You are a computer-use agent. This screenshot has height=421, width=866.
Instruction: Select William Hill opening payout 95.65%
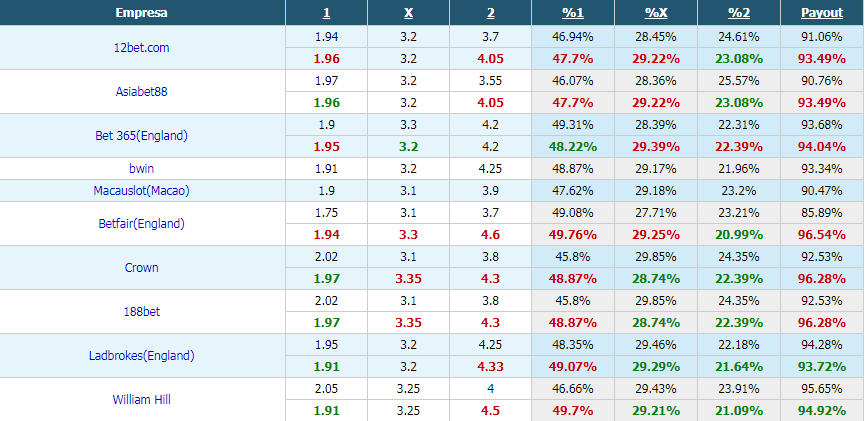pos(822,389)
